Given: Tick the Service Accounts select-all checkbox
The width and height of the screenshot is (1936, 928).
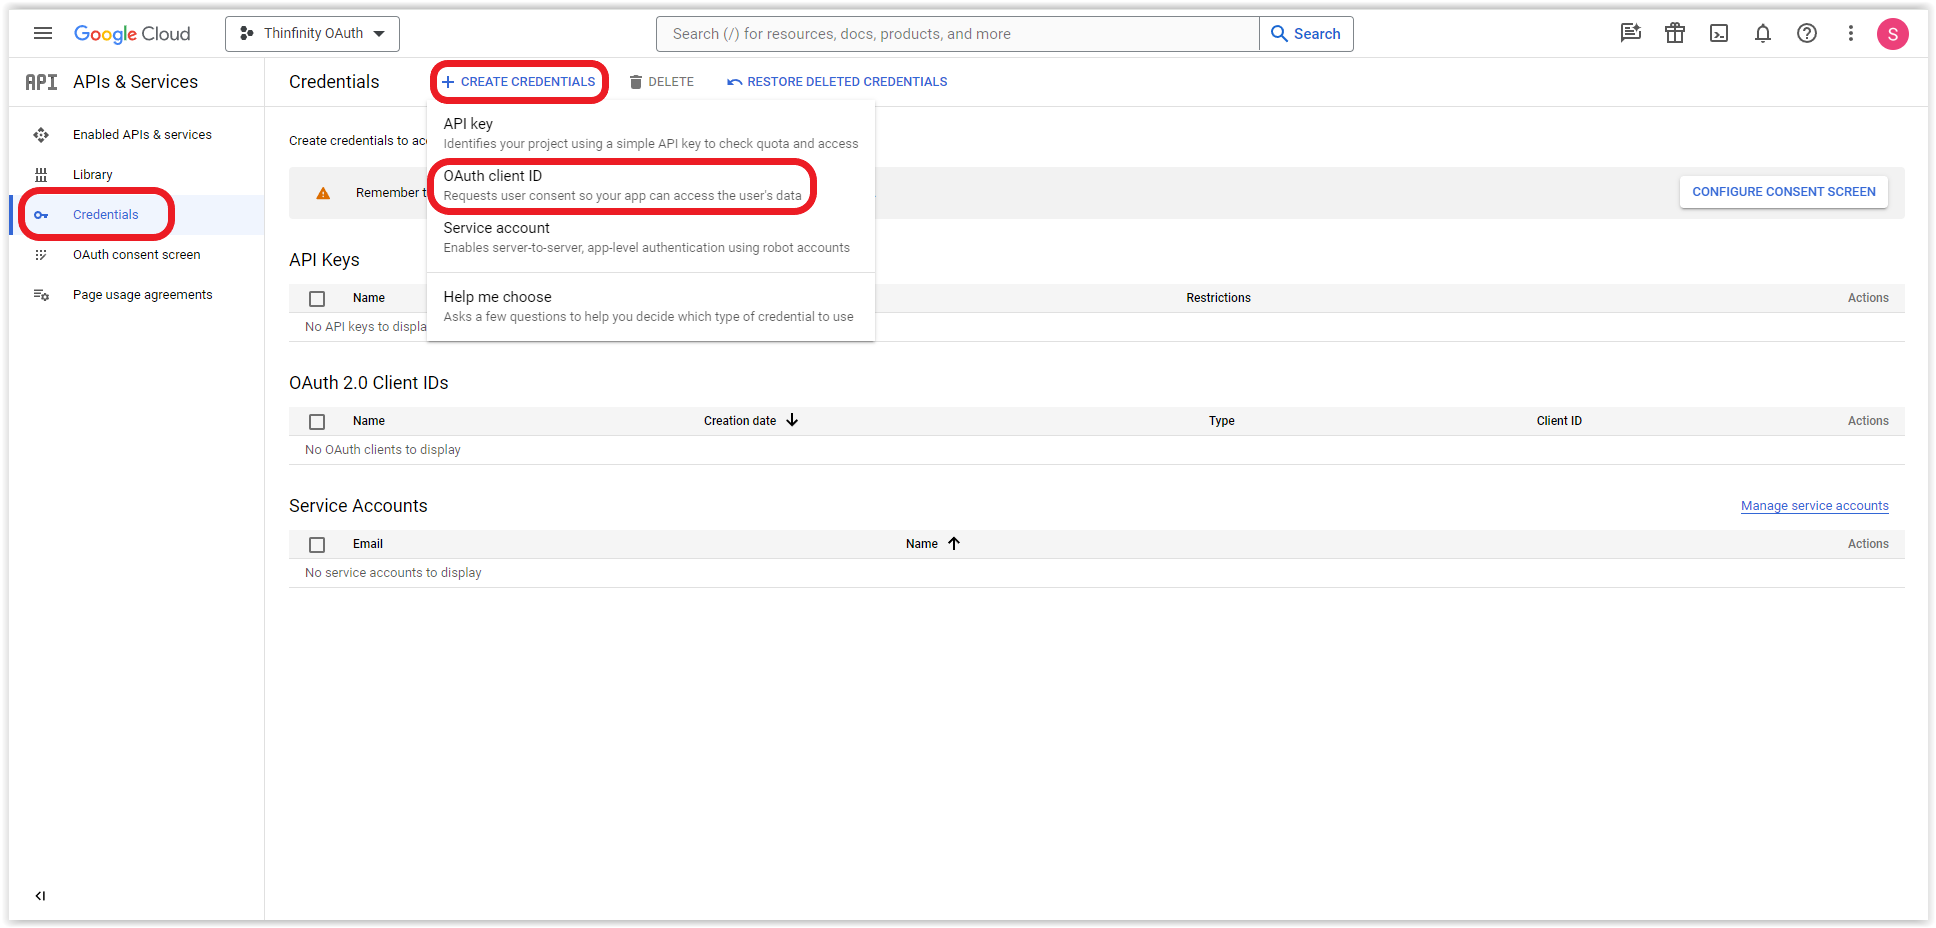Looking at the screenshot, I should (x=317, y=544).
